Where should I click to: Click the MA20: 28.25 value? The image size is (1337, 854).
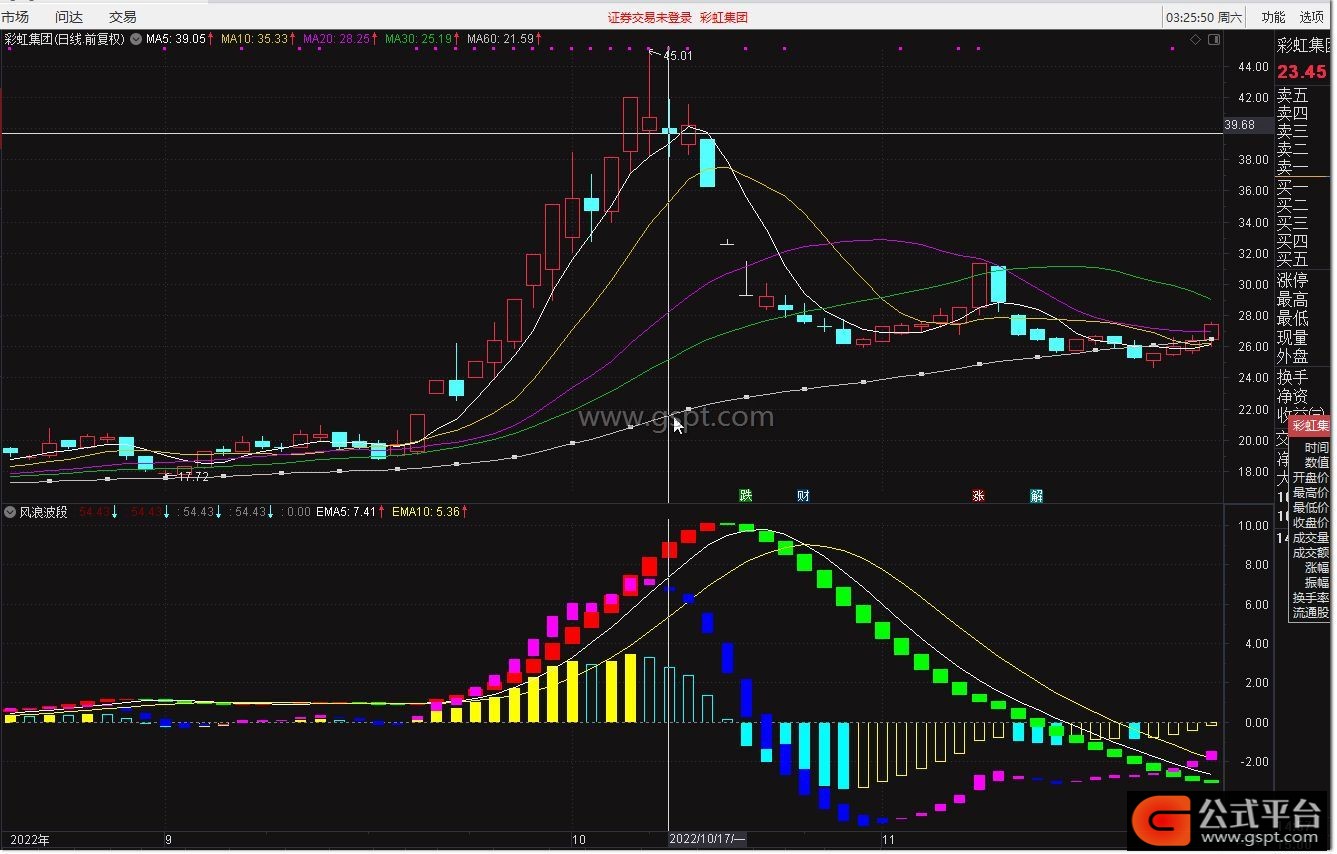(341, 39)
